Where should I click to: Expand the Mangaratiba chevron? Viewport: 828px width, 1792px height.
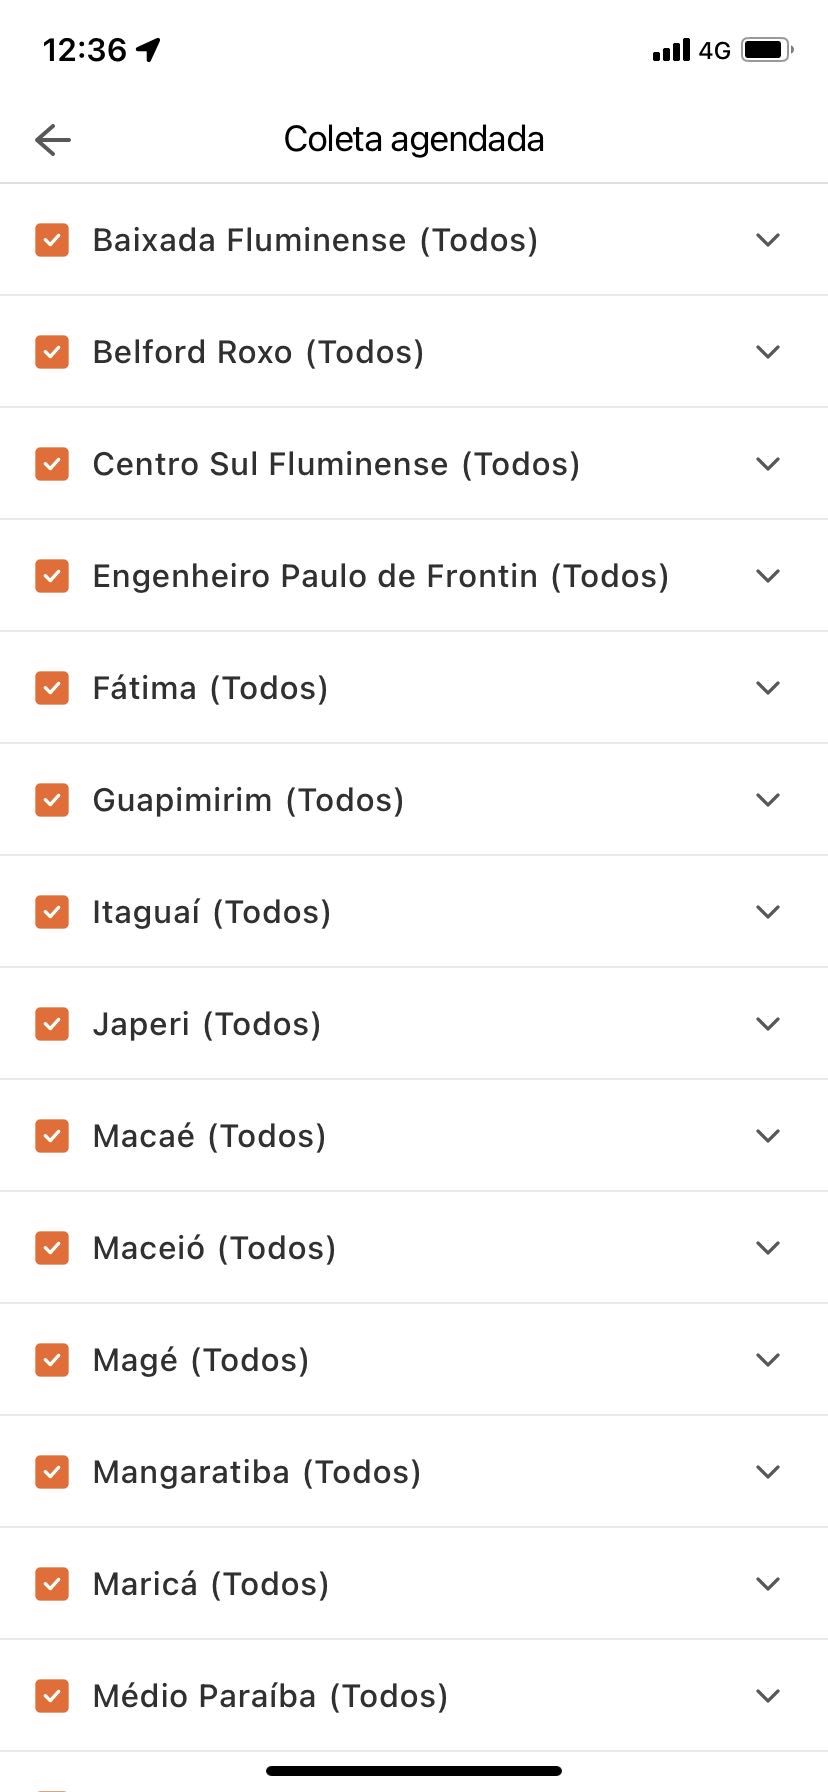click(768, 1472)
